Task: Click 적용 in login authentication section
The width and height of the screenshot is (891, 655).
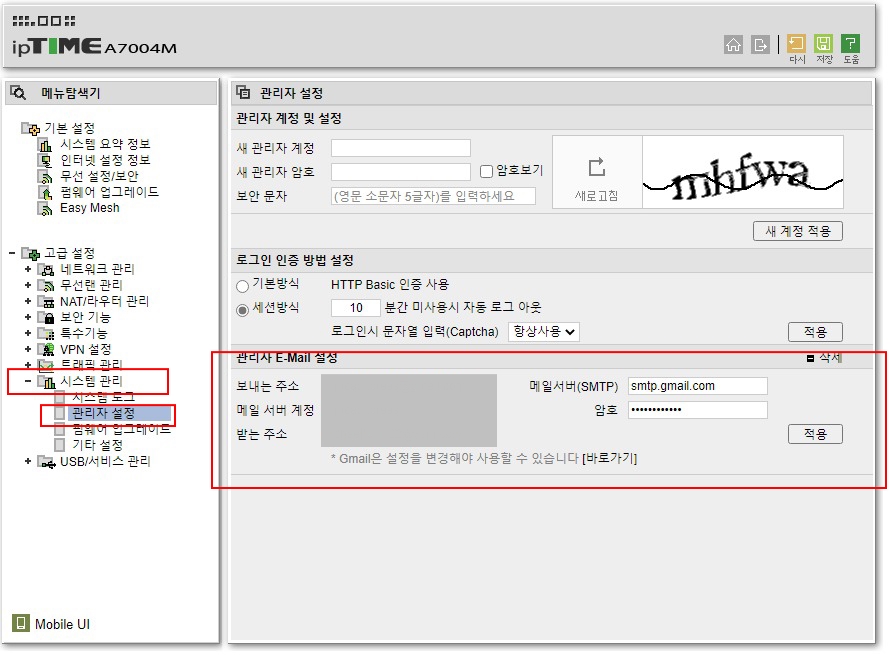Action: [815, 332]
